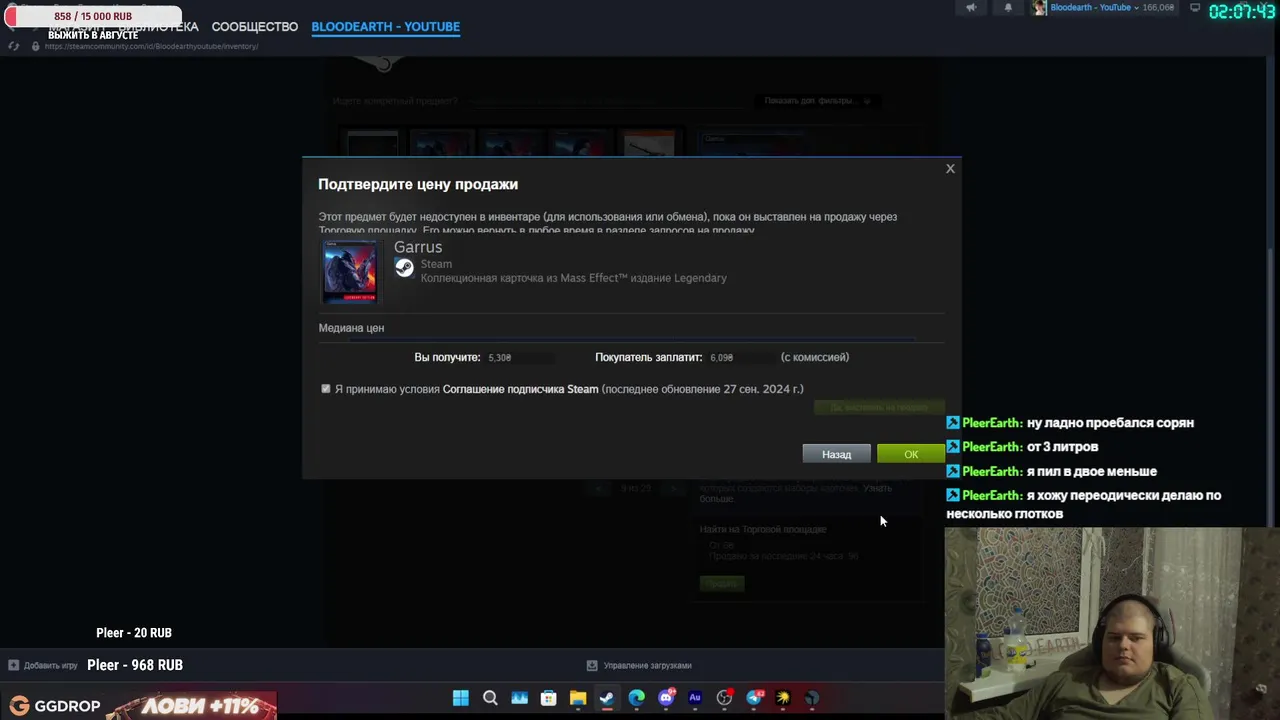This screenshot has width=1280, height=720.
Task: Click the Steam taskbar icon
Action: coord(607,698)
